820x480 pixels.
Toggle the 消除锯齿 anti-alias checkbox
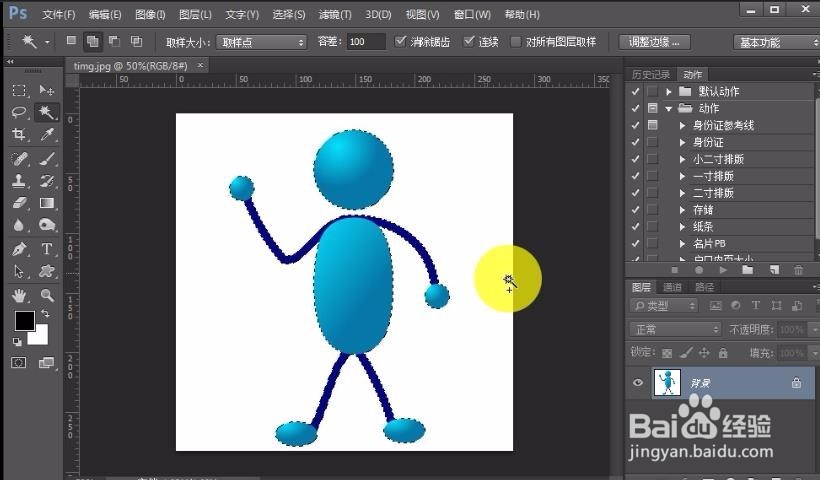tap(400, 41)
